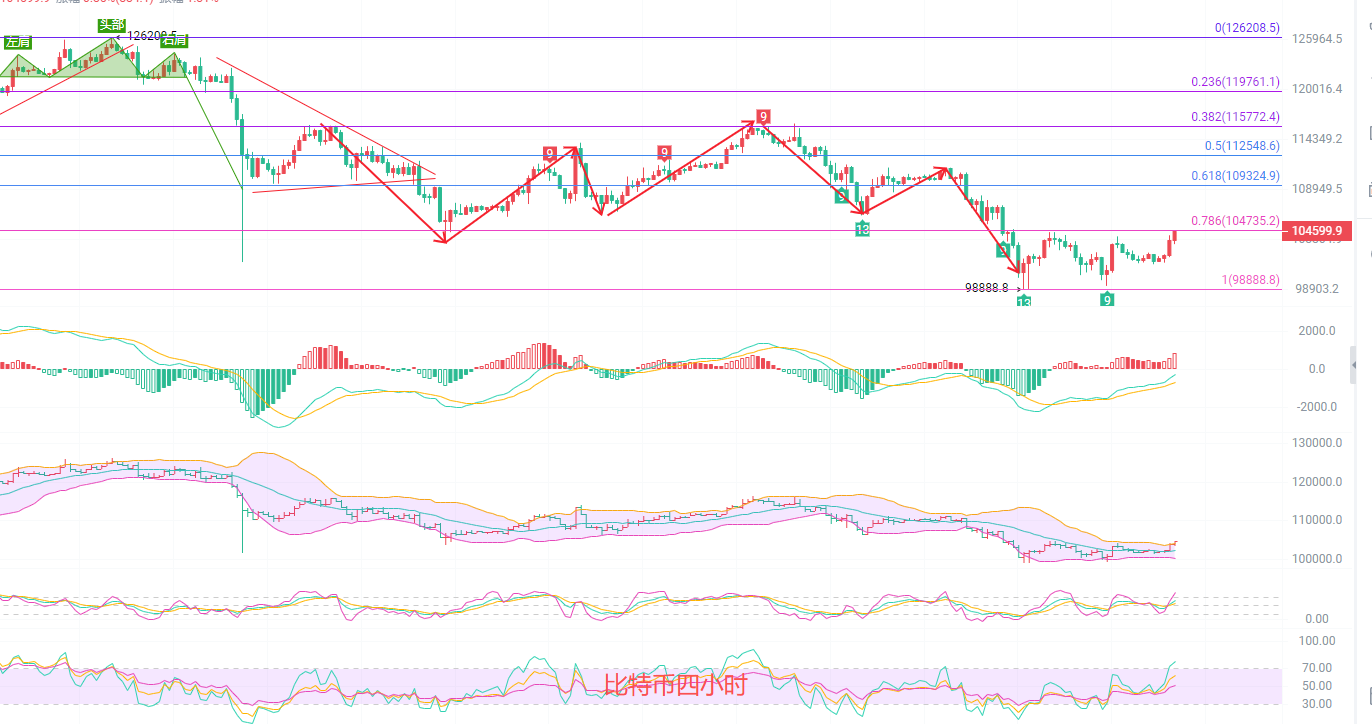Select the 0.382(115772.4) Fibonacci label
The image size is (1372, 724).
tap(1235, 117)
